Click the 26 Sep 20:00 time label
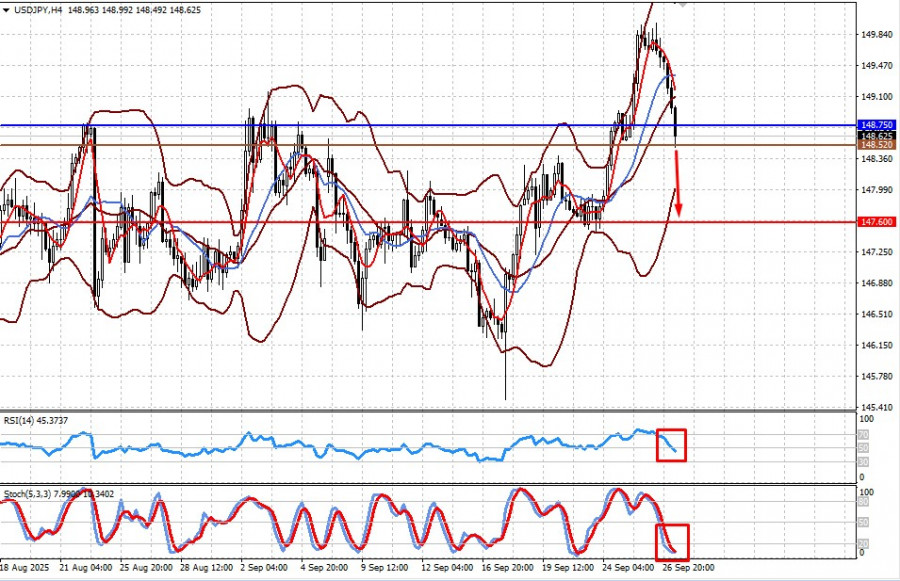The height and width of the screenshot is (581, 900). pos(688,568)
